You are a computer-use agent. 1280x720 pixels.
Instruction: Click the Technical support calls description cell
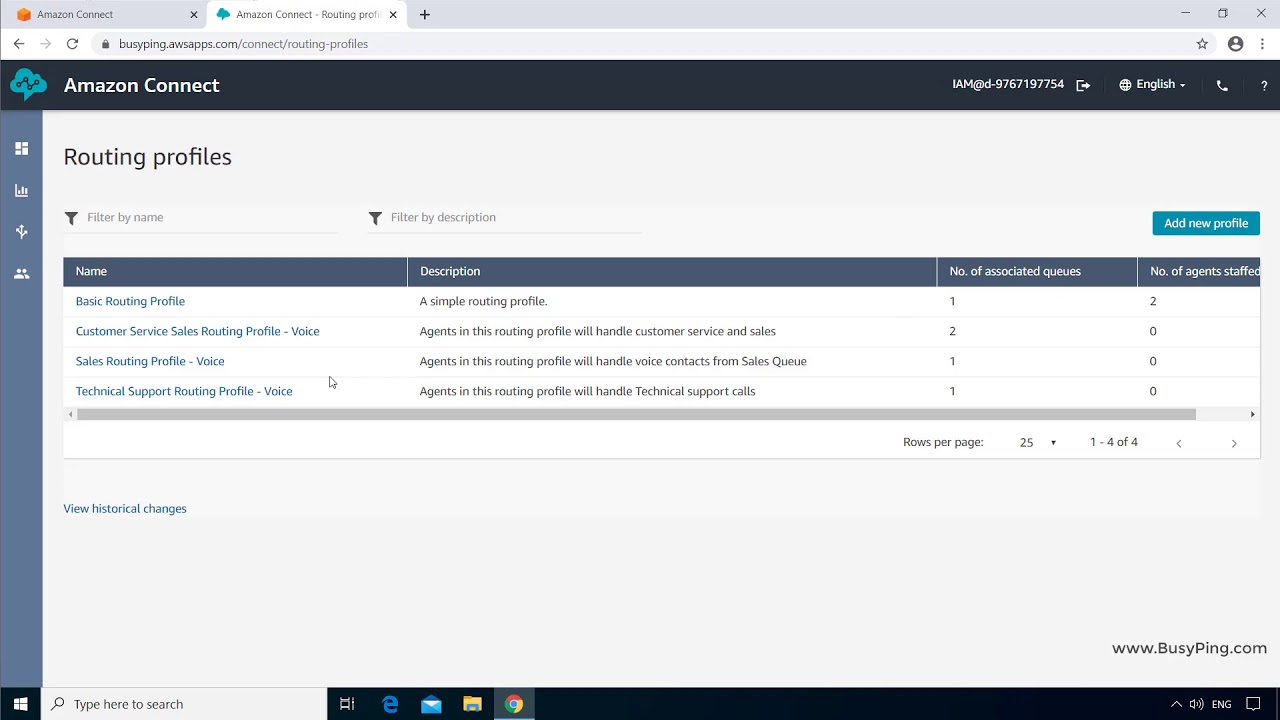(587, 391)
